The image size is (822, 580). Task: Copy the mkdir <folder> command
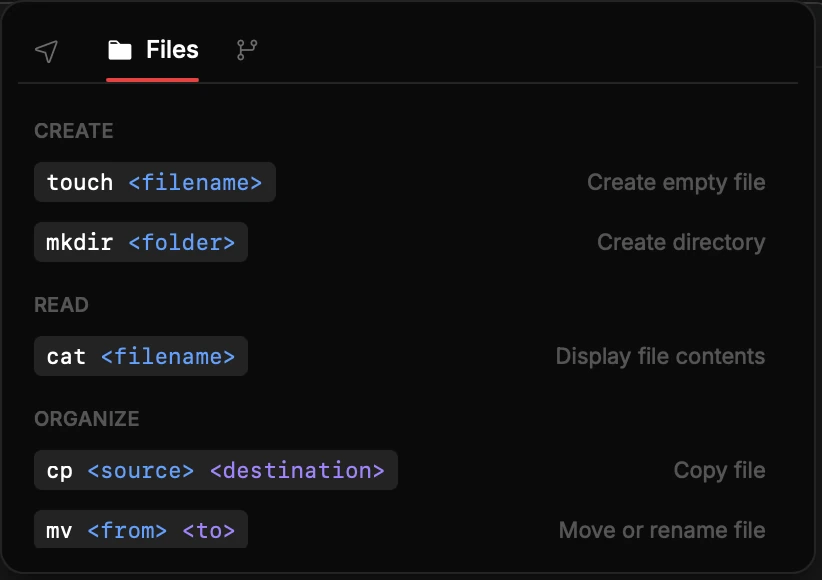141,242
